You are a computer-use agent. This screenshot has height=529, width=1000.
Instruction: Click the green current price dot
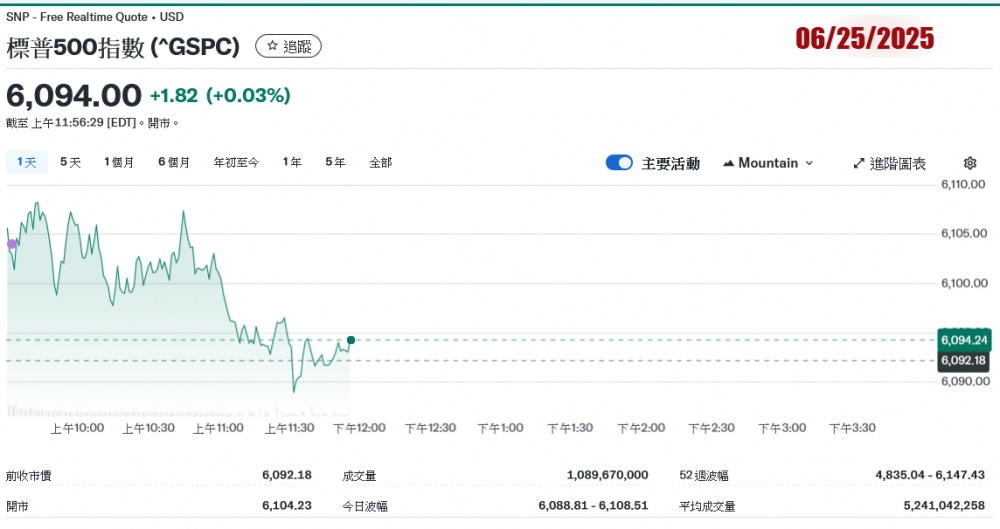coord(350,340)
